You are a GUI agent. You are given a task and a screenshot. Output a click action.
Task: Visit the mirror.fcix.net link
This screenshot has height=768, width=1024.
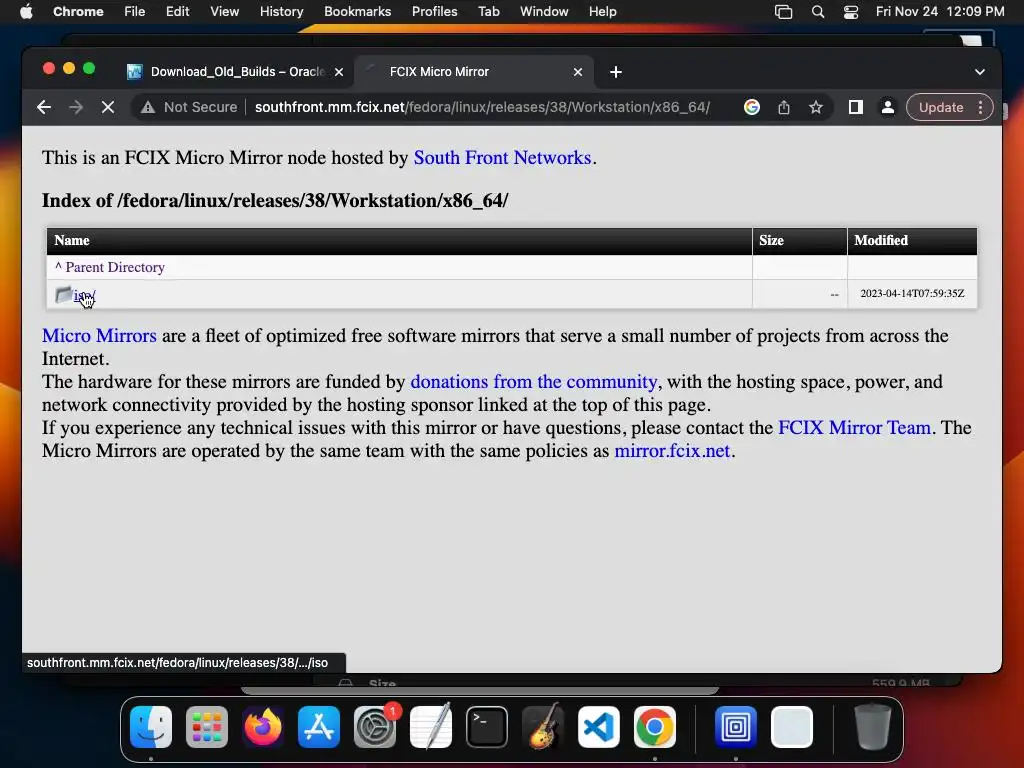pos(672,451)
